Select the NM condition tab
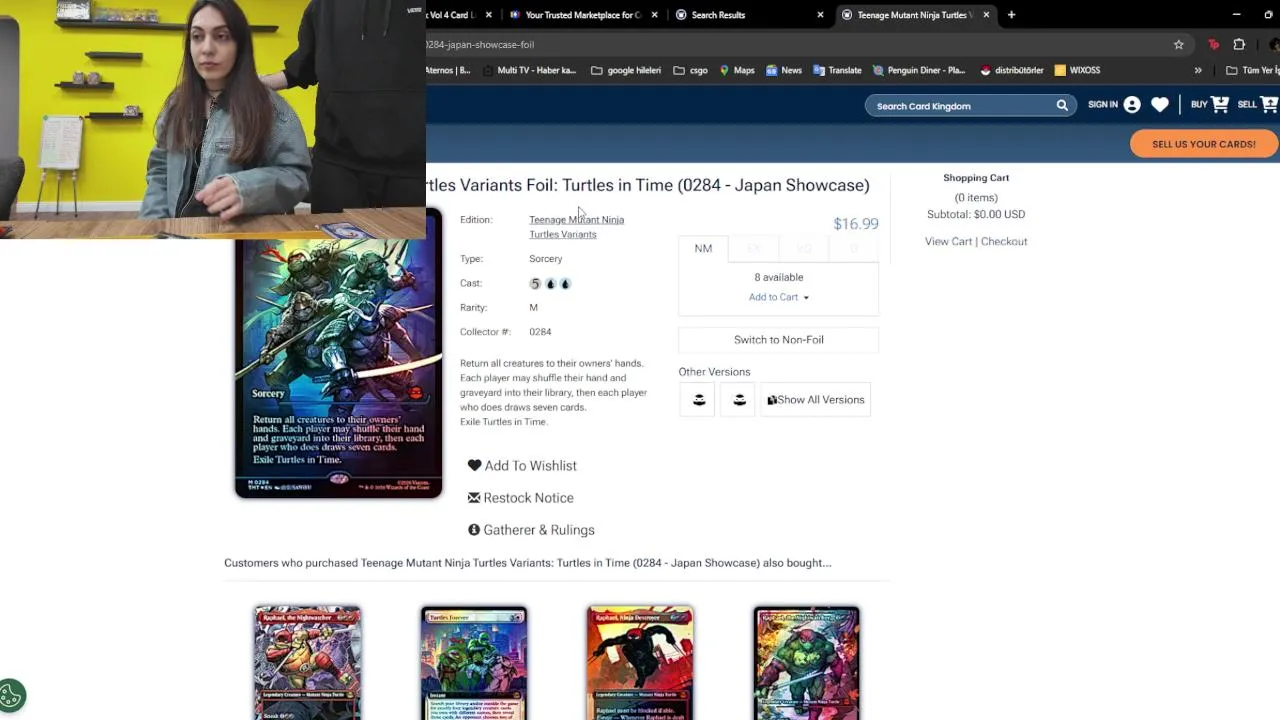The height and width of the screenshot is (720, 1280). coord(703,249)
